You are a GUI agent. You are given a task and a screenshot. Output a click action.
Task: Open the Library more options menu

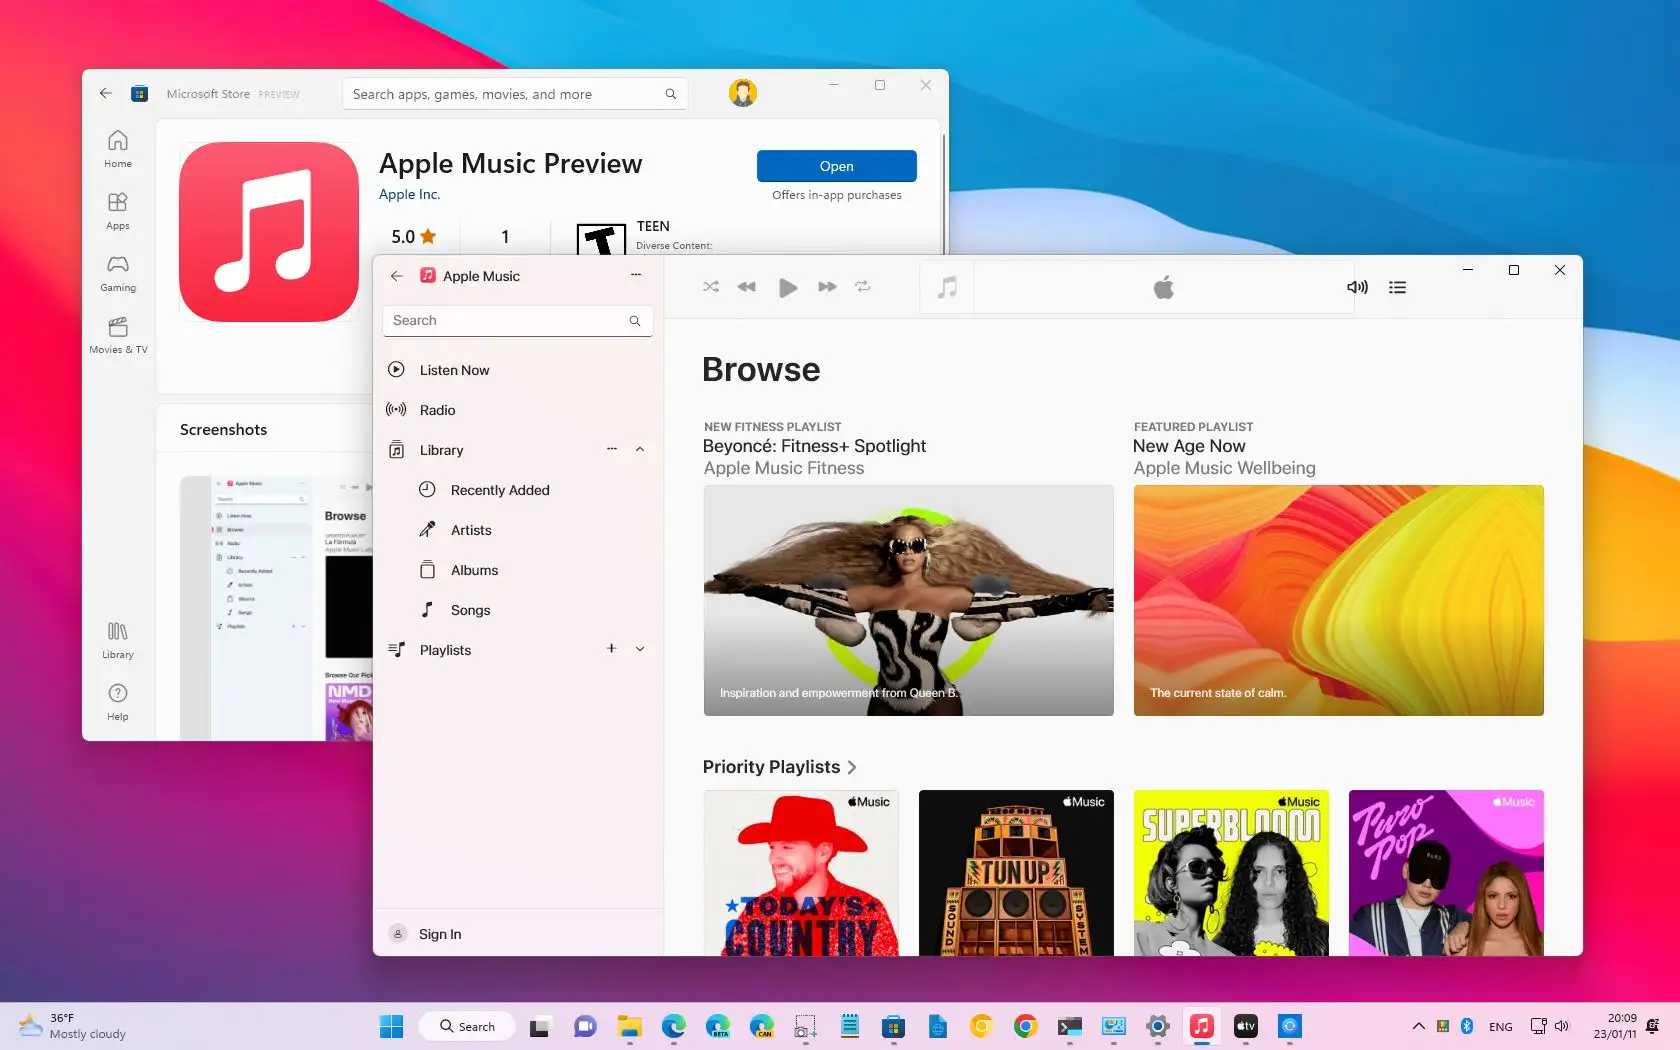click(611, 449)
